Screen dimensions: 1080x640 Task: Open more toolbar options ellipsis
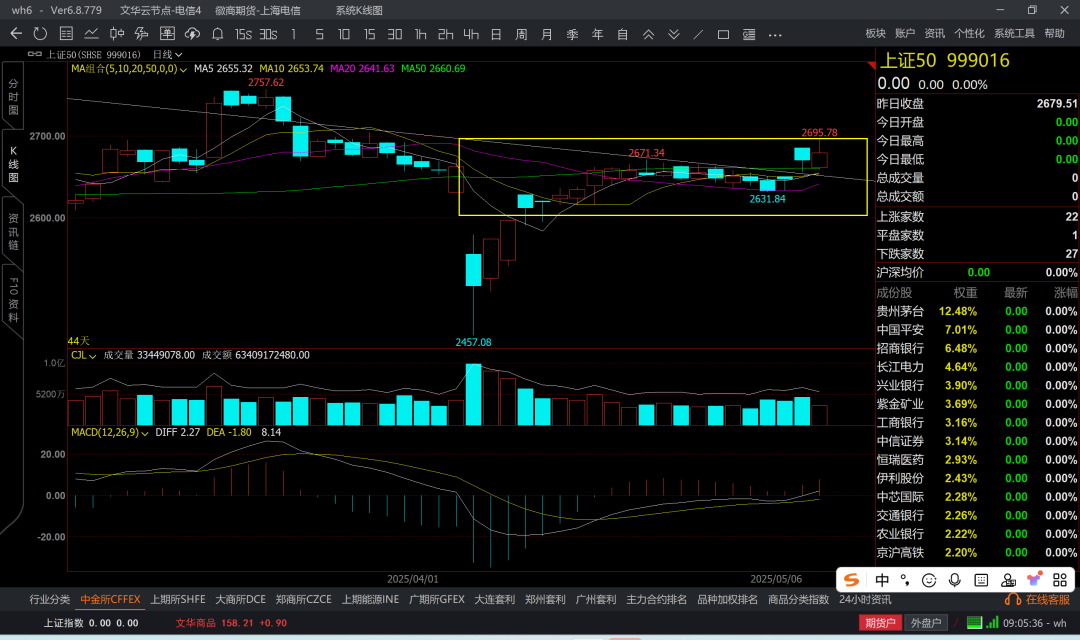pos(775,34)
